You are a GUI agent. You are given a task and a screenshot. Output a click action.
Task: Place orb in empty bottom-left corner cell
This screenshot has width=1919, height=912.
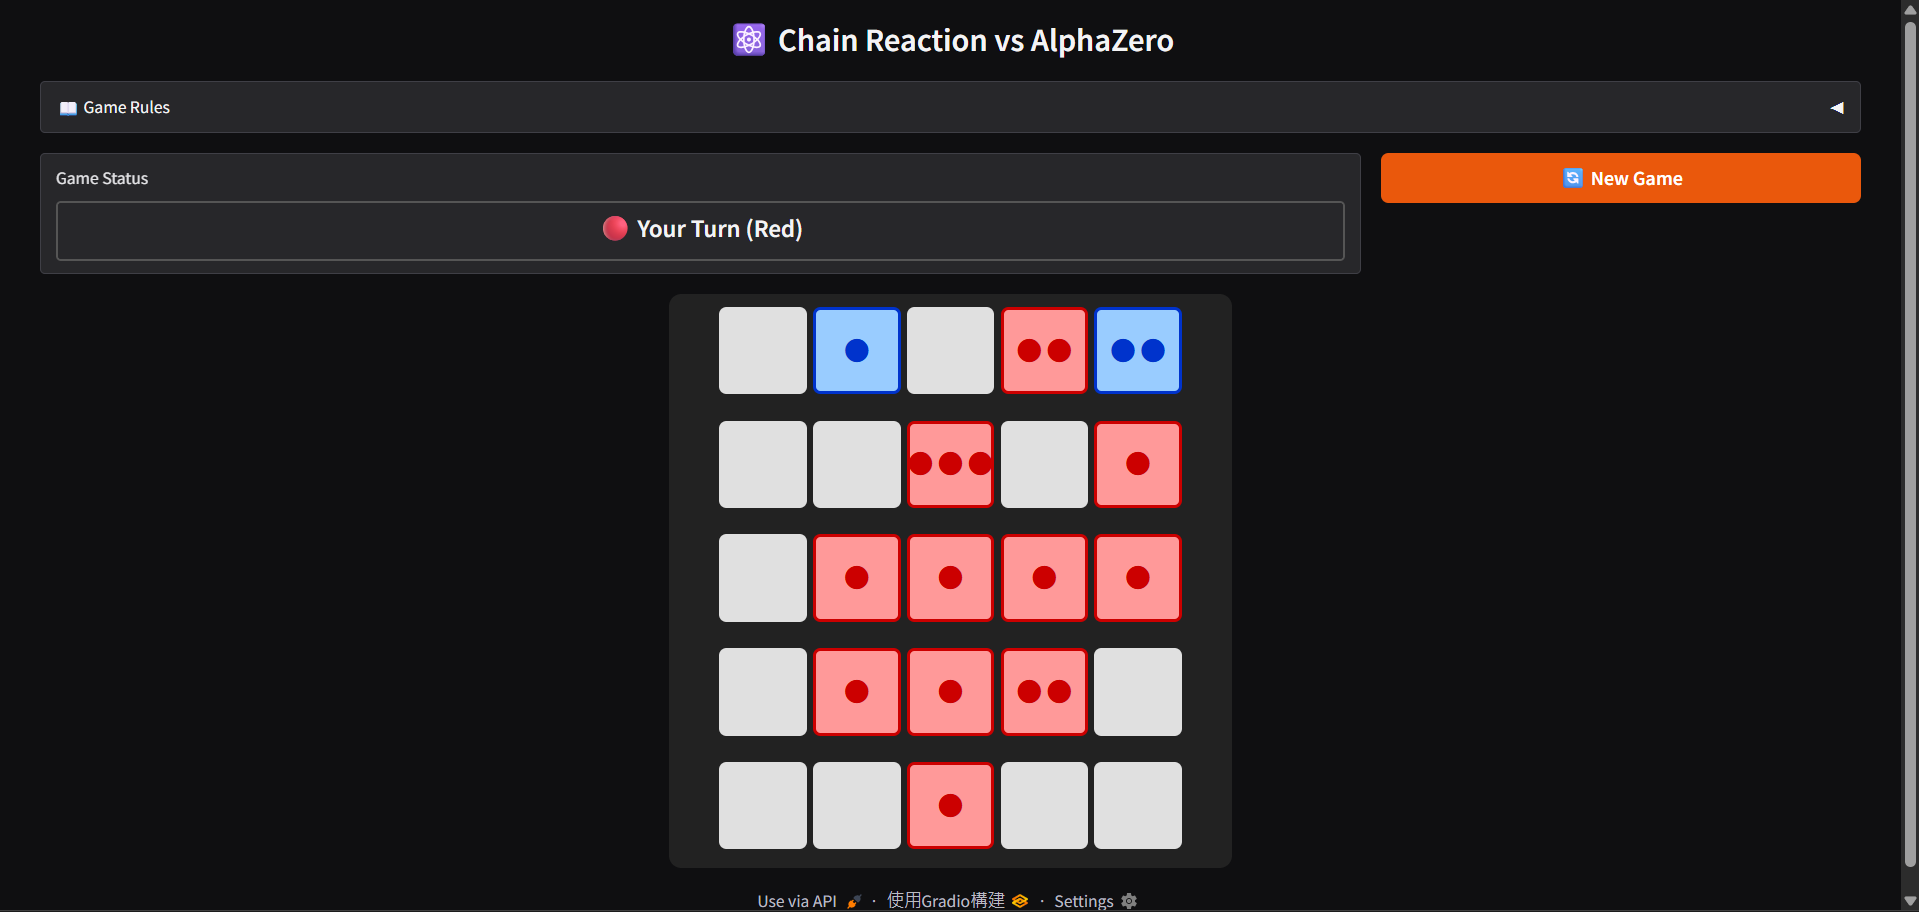[x=763, y=805]
